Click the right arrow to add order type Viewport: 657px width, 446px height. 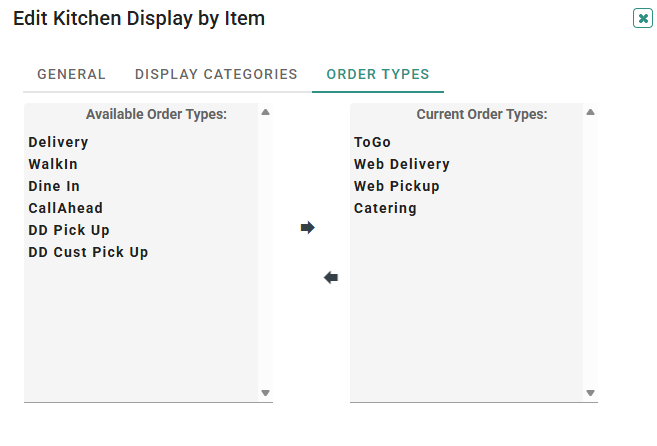click(x=308, y=228)
